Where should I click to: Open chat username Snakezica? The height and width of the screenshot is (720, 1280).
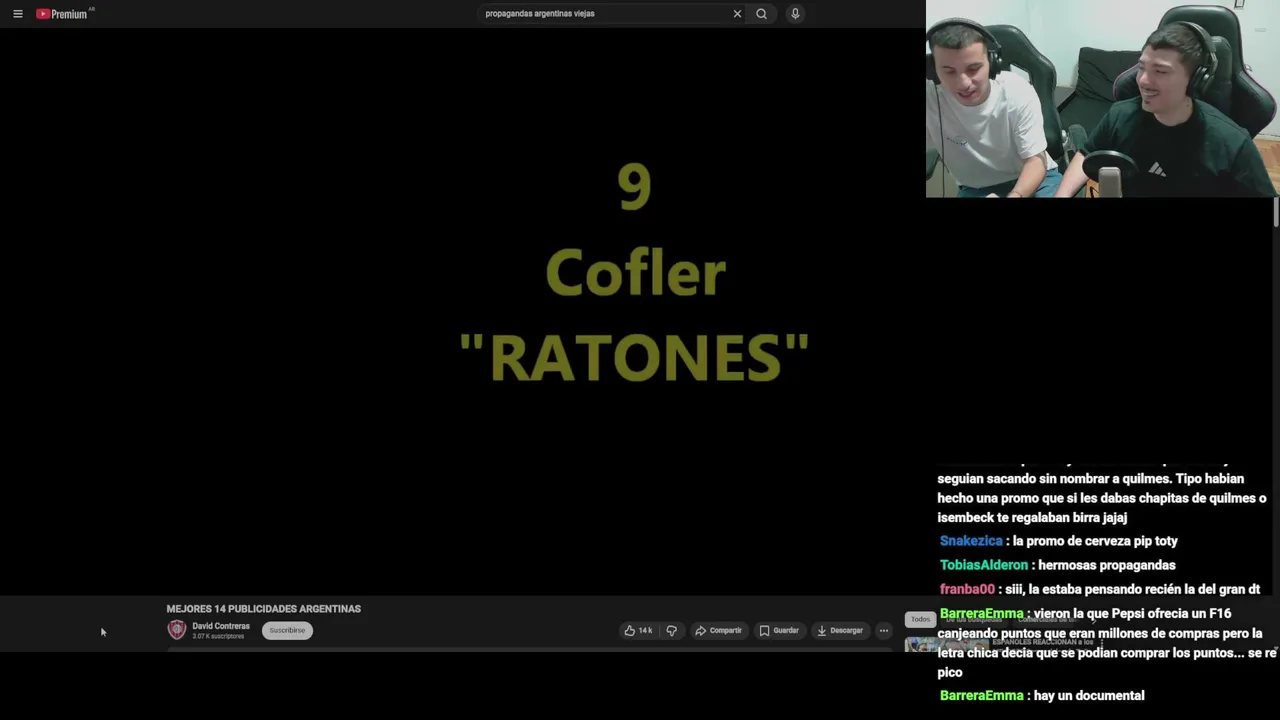pos(971,541)
